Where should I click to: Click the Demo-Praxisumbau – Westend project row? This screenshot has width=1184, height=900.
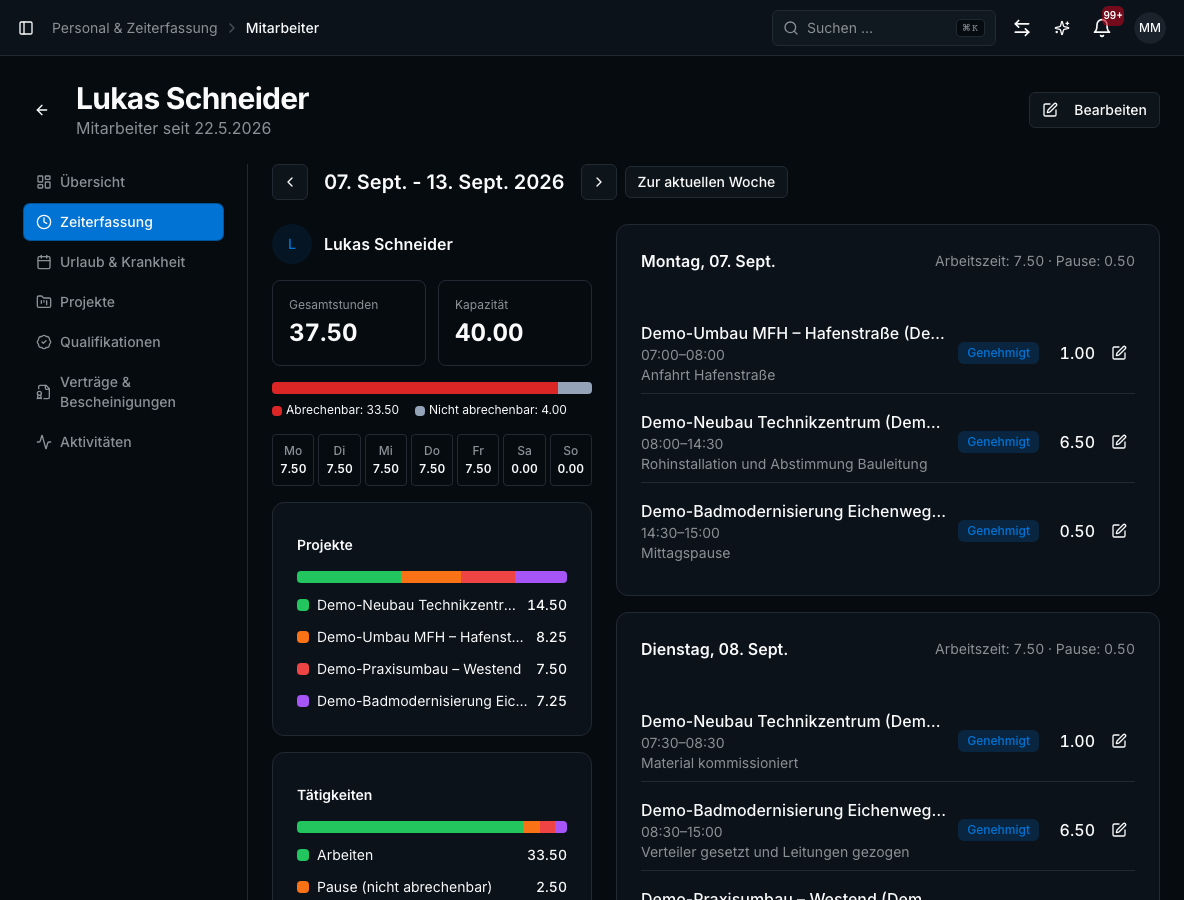pos(432,669)
